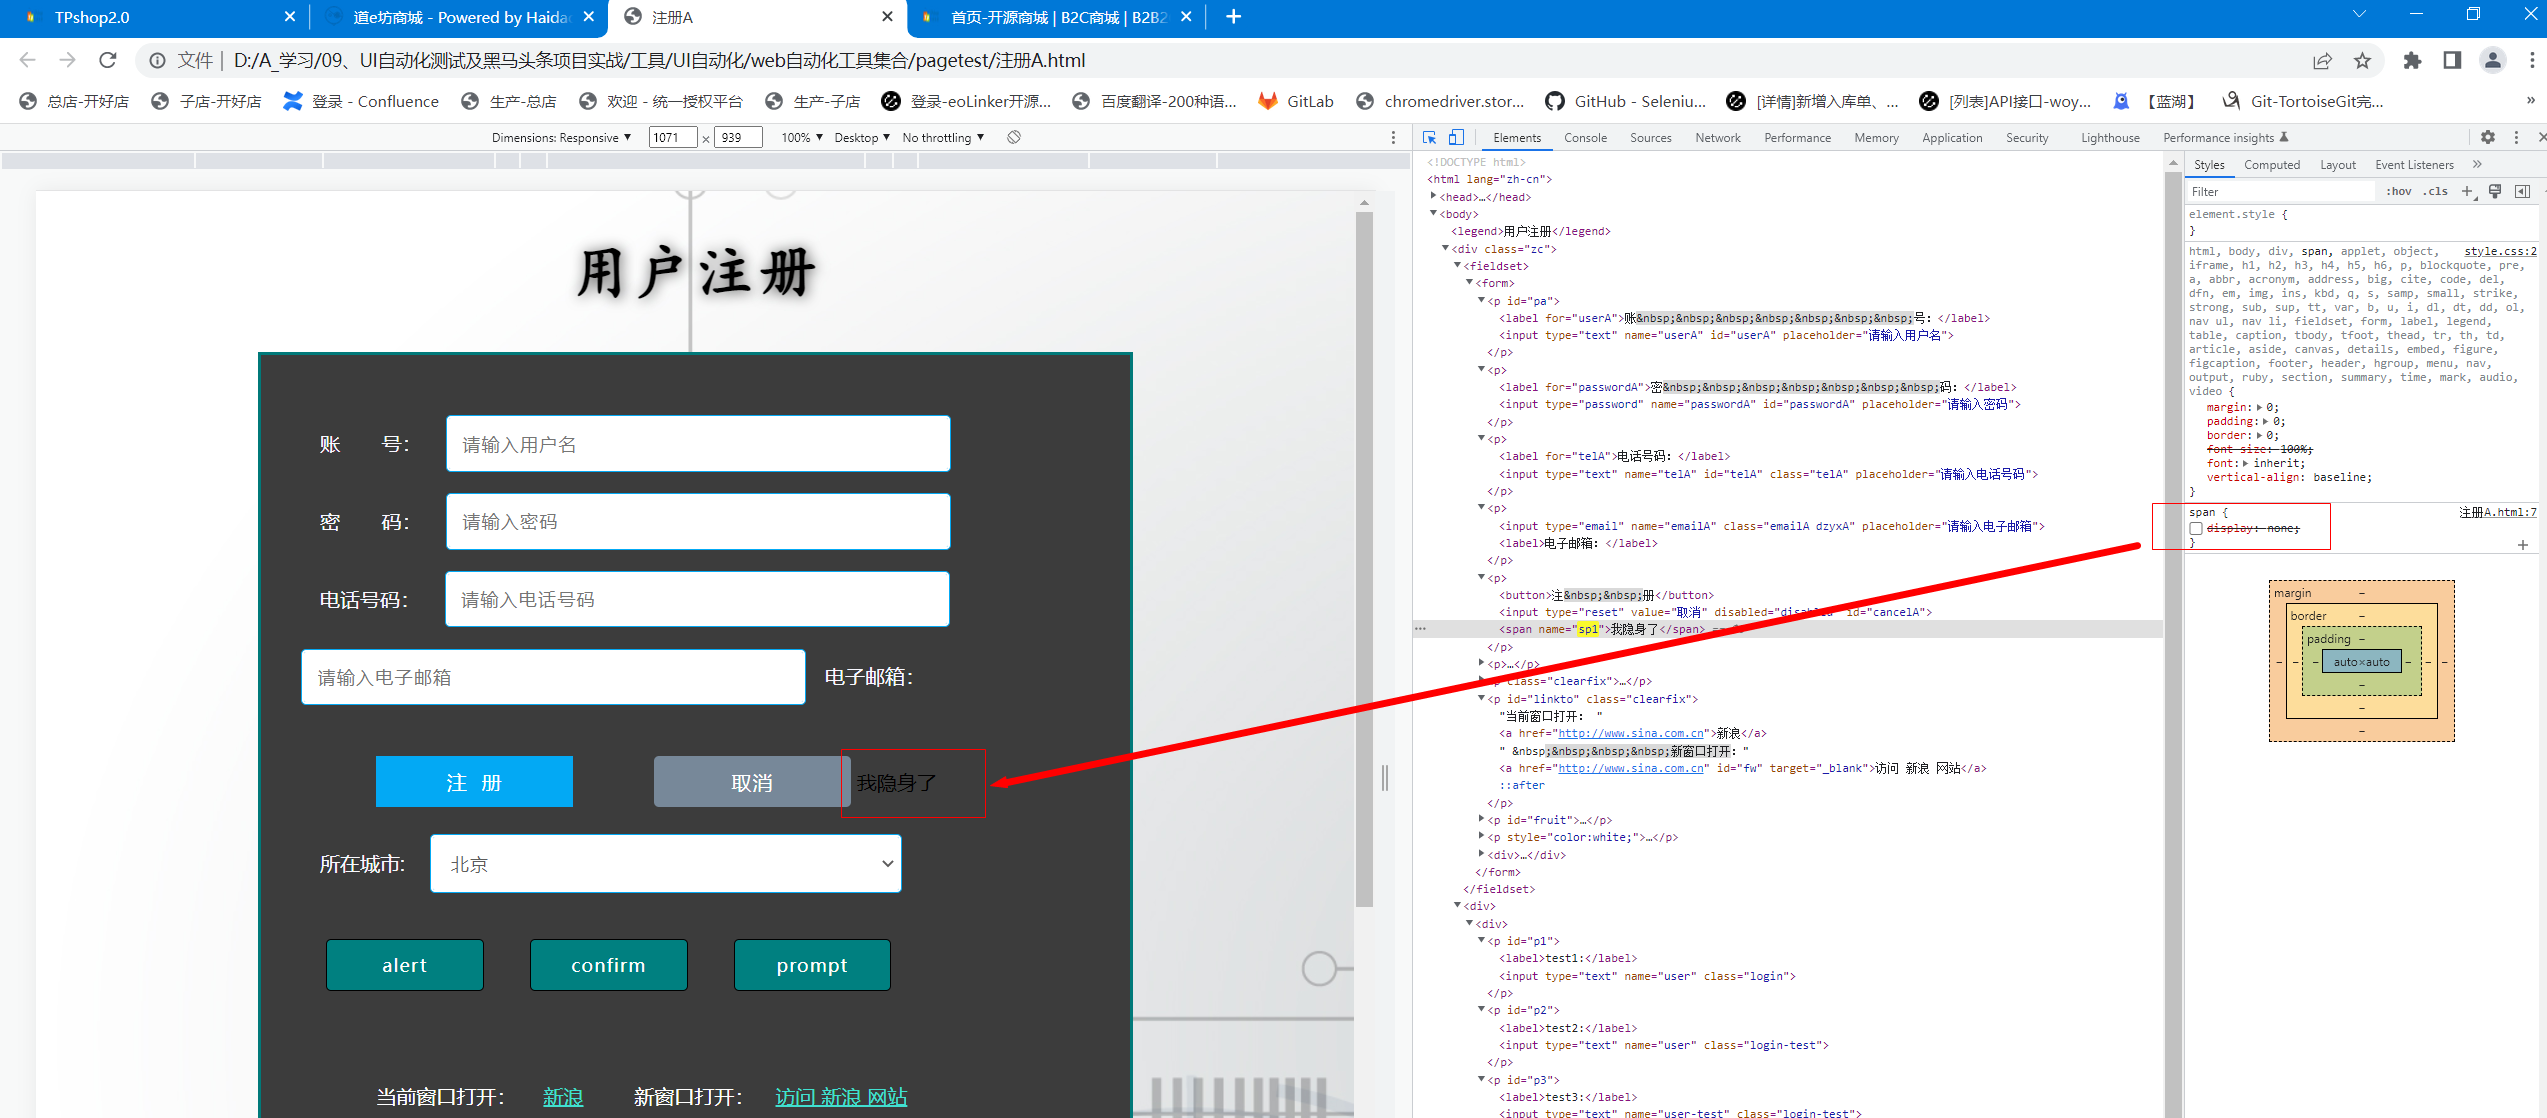Open the Chrome extensions puzzle icon

click(2412, 61)
